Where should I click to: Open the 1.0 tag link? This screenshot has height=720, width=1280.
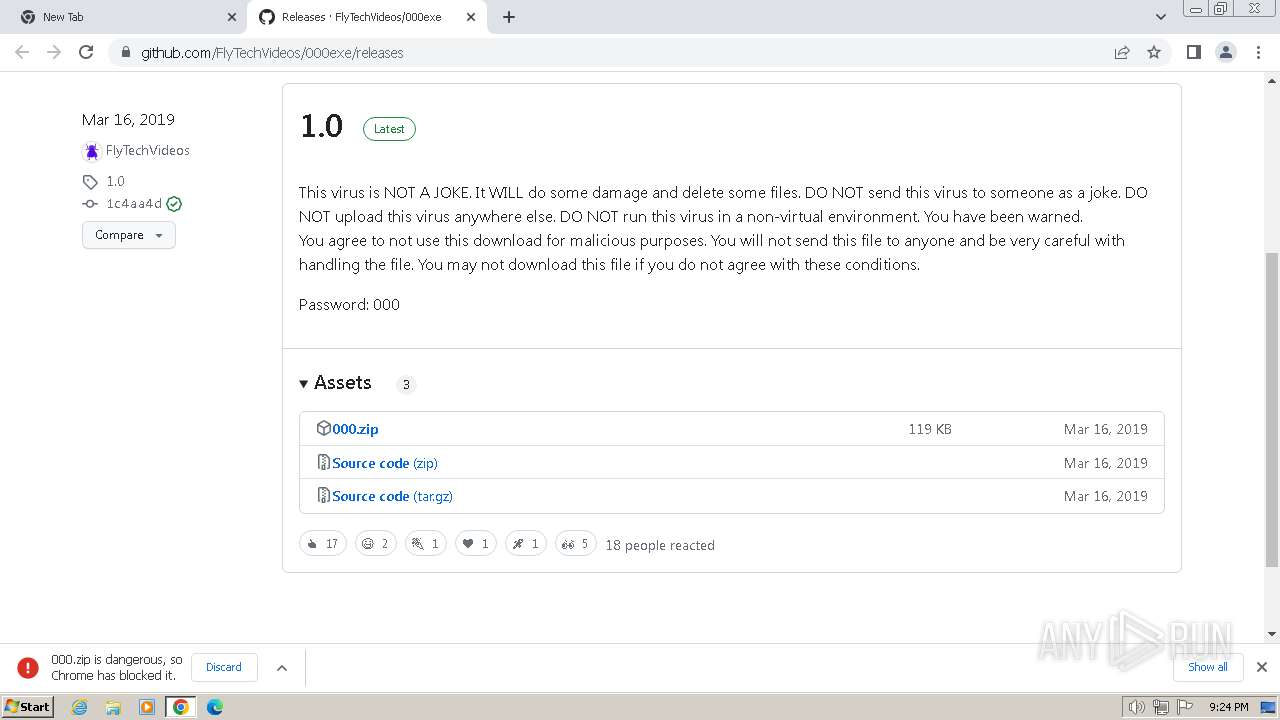[x=116, y=181]
